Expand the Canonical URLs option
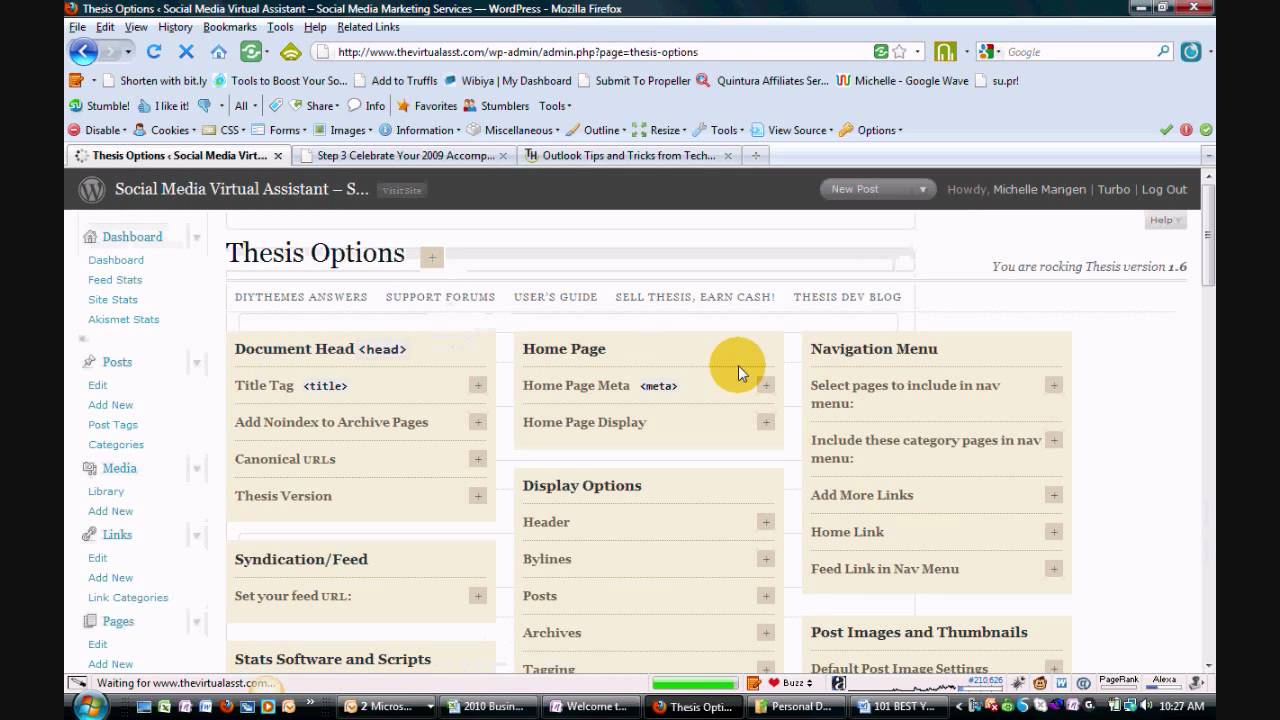This screenshot has width=1280, height=720. 478,459
